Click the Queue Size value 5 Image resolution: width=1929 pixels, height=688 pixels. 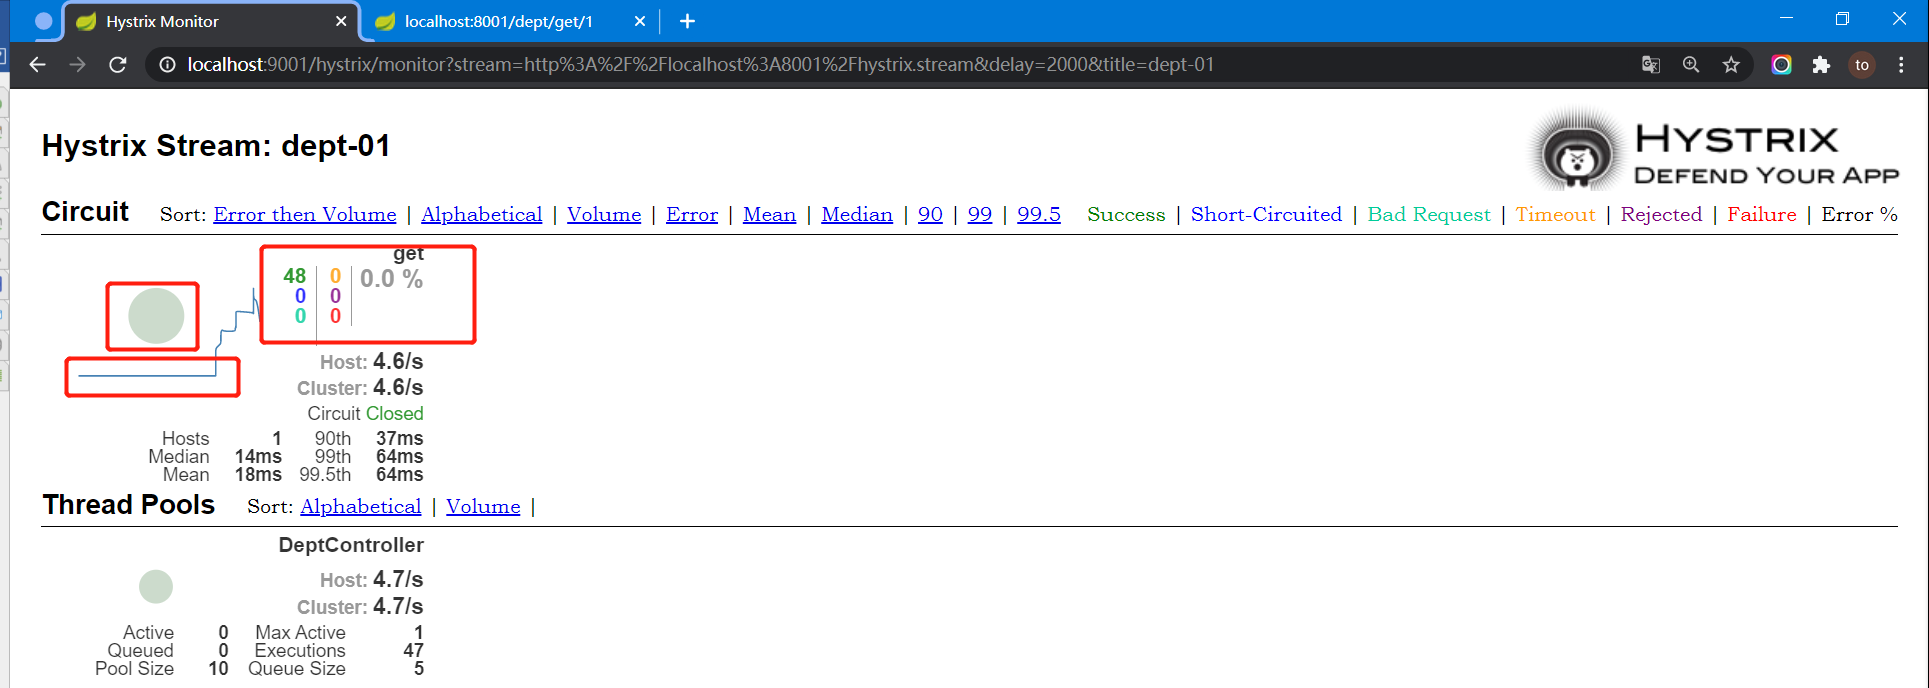point(419,668)
